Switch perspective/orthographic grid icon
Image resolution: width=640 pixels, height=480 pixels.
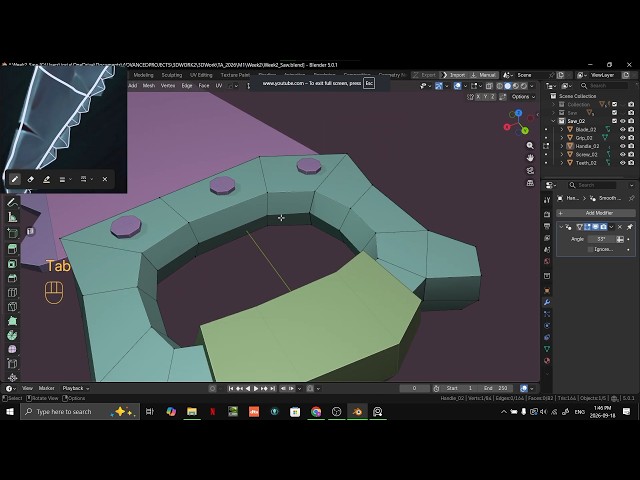(x=530, y=183)
